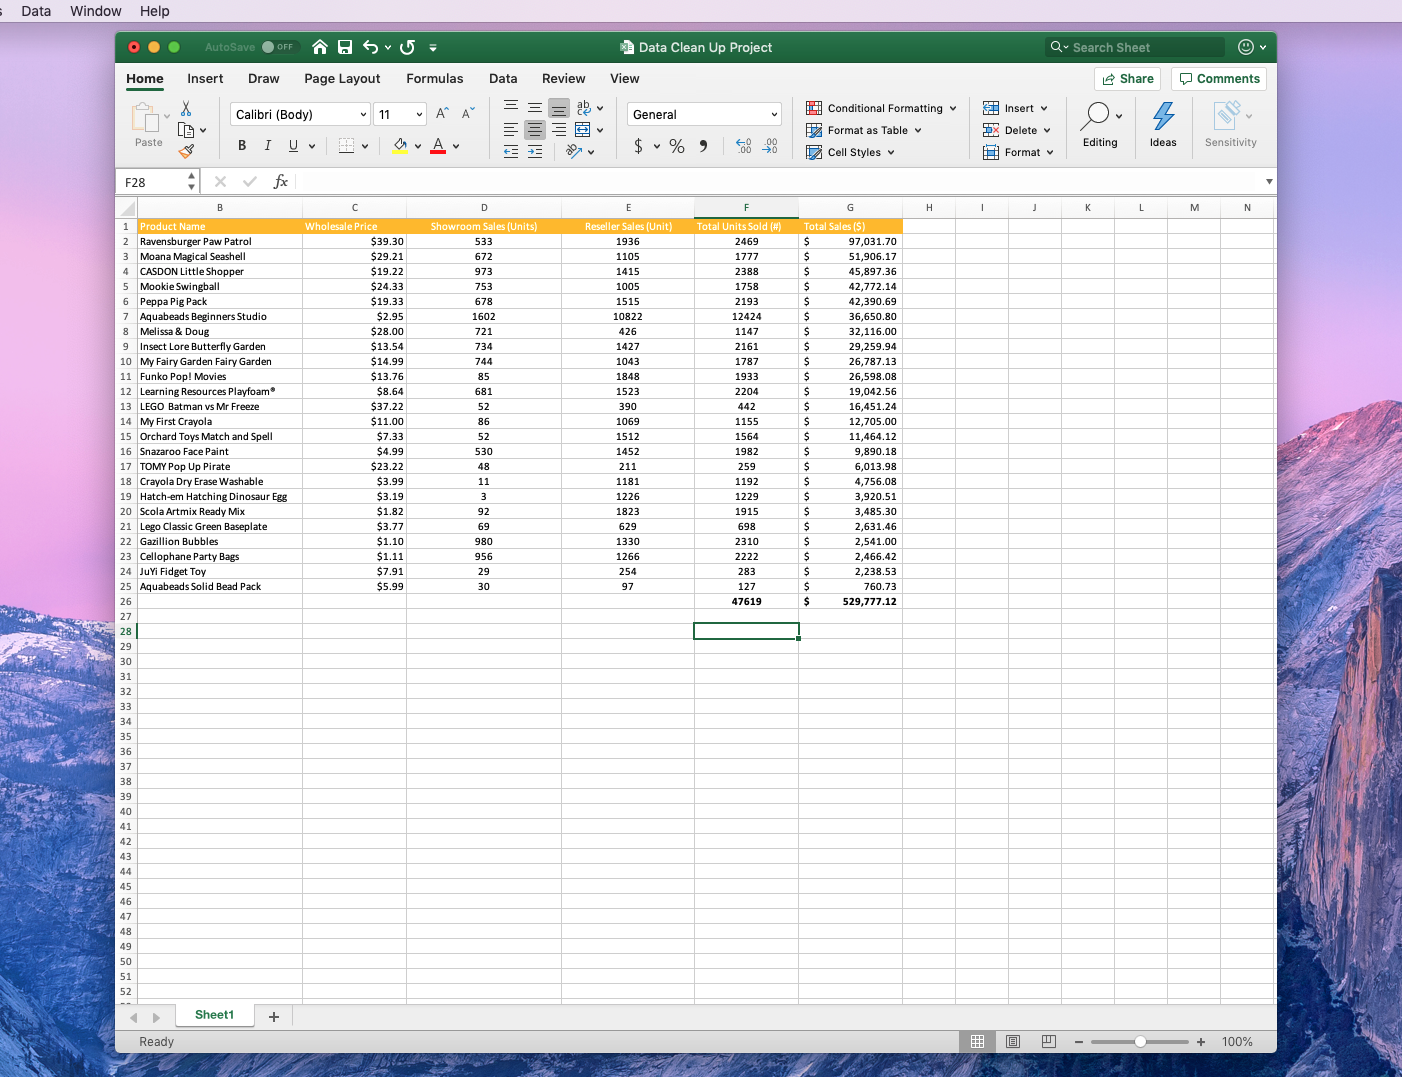Open the Format cells dropdown
Viewport: 1402px width, 1077px height.
[x=1018, y=152]
